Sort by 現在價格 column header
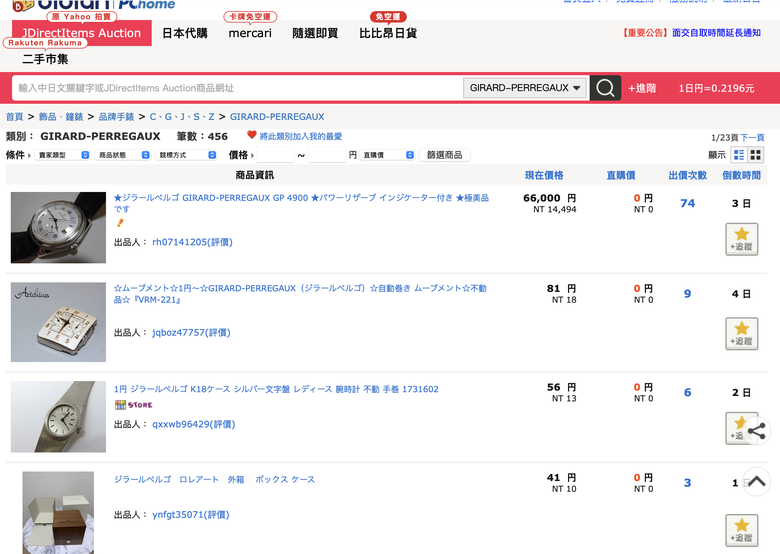 (x=544, y=175)
